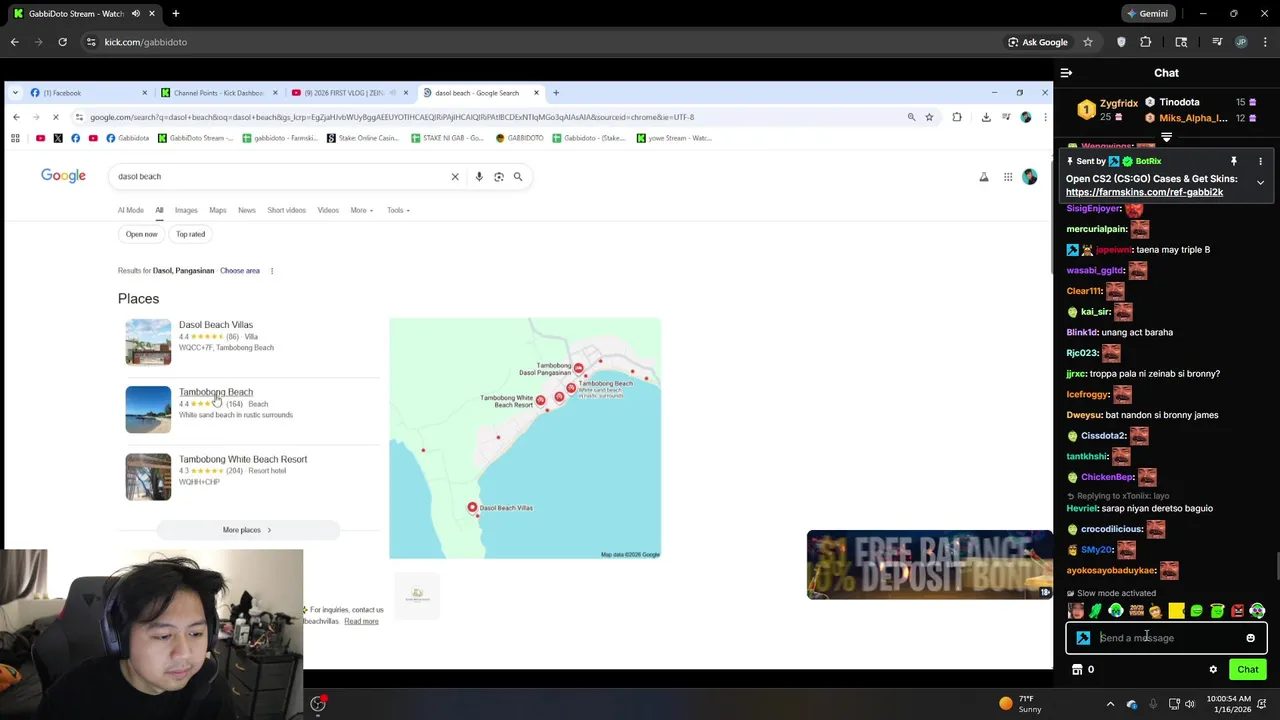Pick the angry red face emote
Viewport: 1280px width, 720px height.
click(x=1237, y=611)
